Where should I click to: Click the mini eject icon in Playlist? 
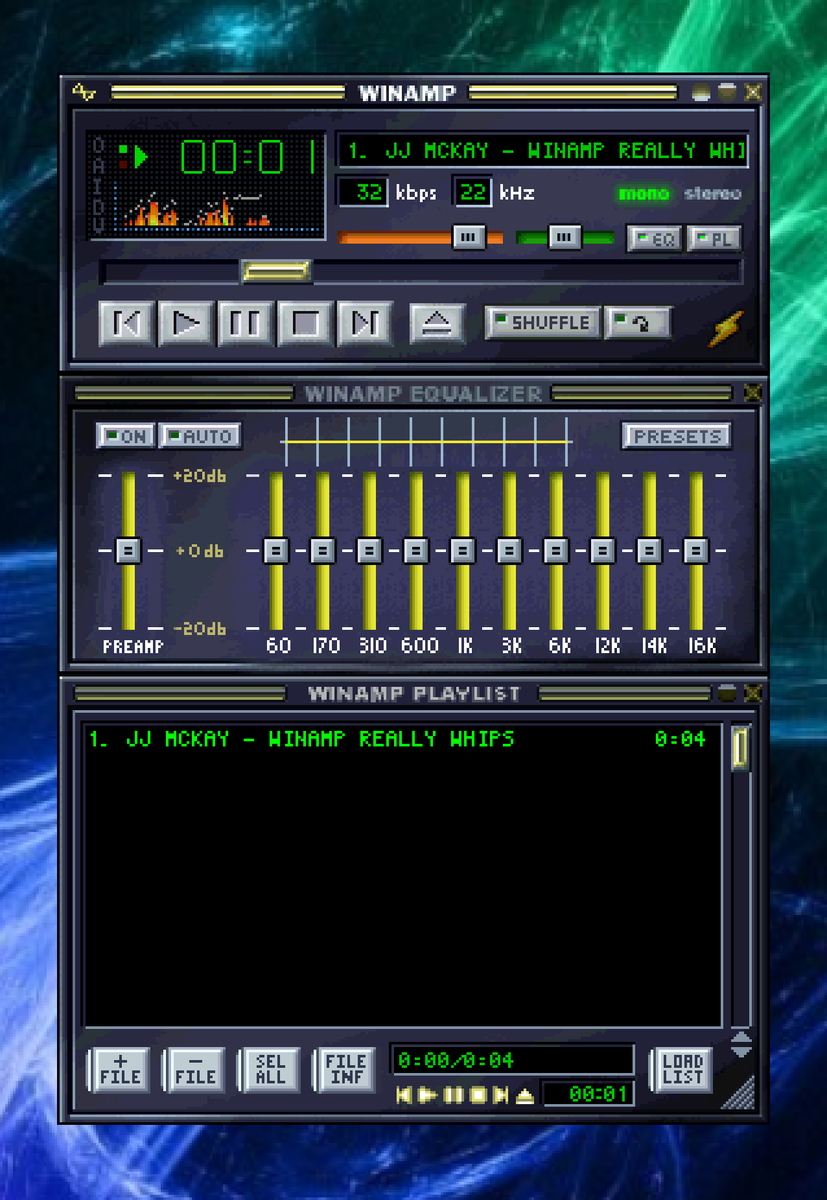coord(525,1095)
